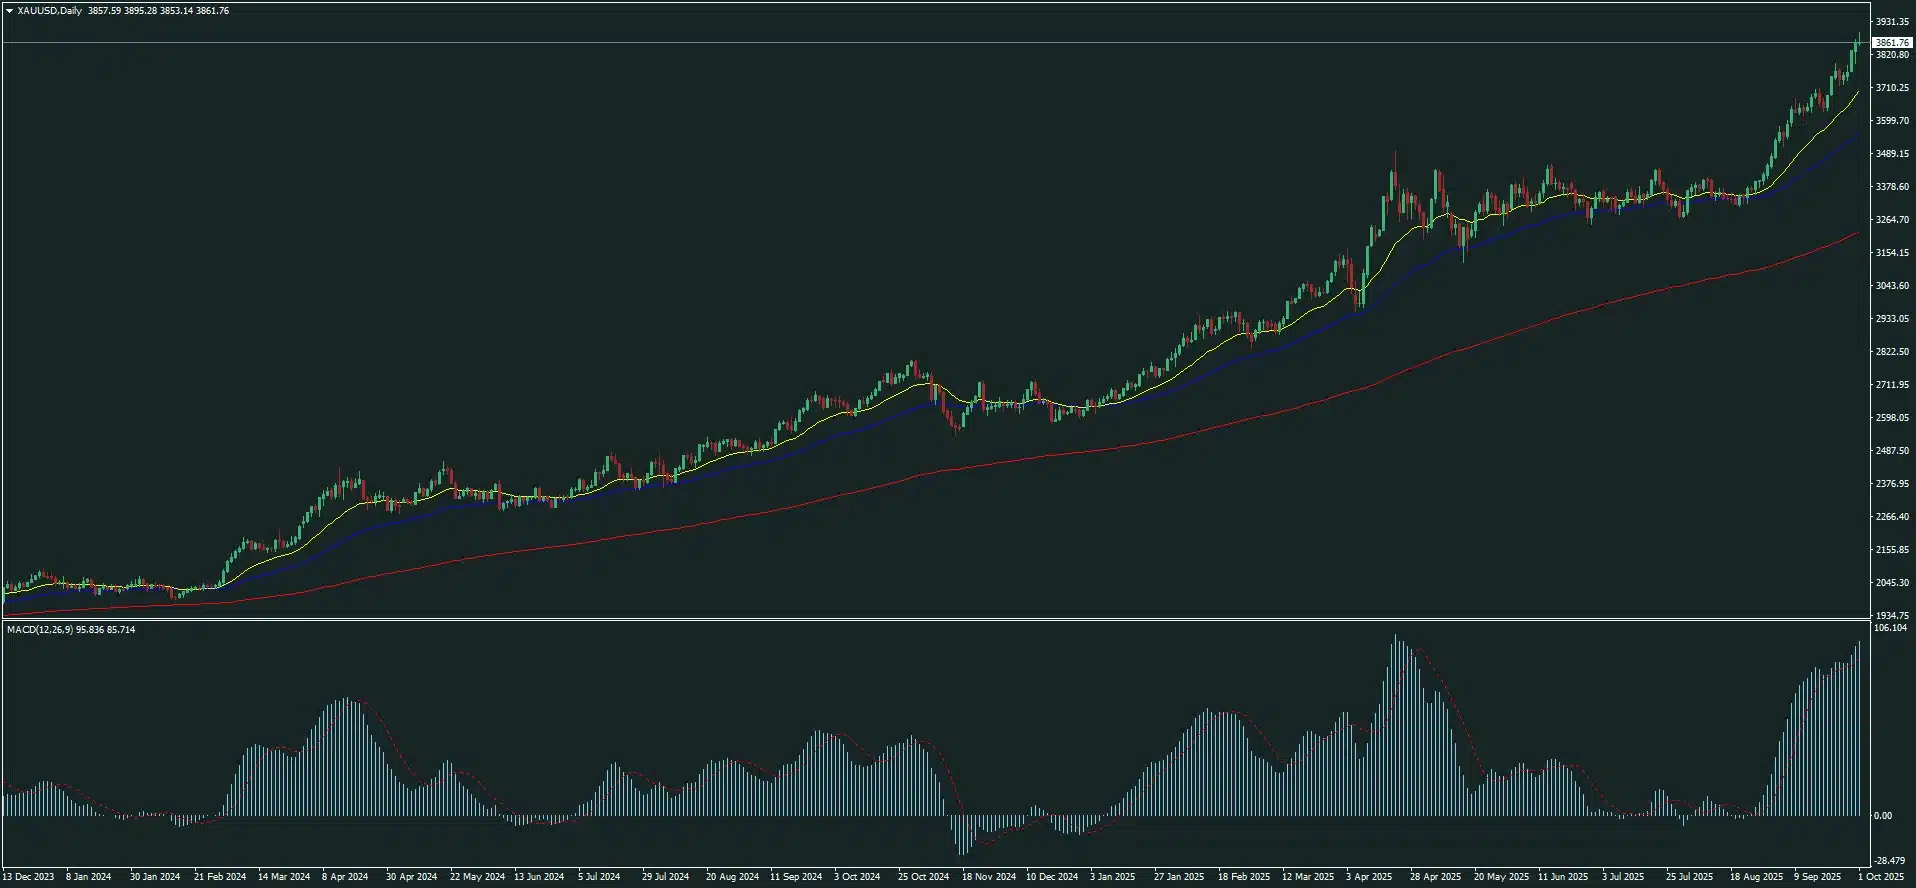Click the -28.479 MACD scale value
1916x888 pixels.
coord(1890,861)
